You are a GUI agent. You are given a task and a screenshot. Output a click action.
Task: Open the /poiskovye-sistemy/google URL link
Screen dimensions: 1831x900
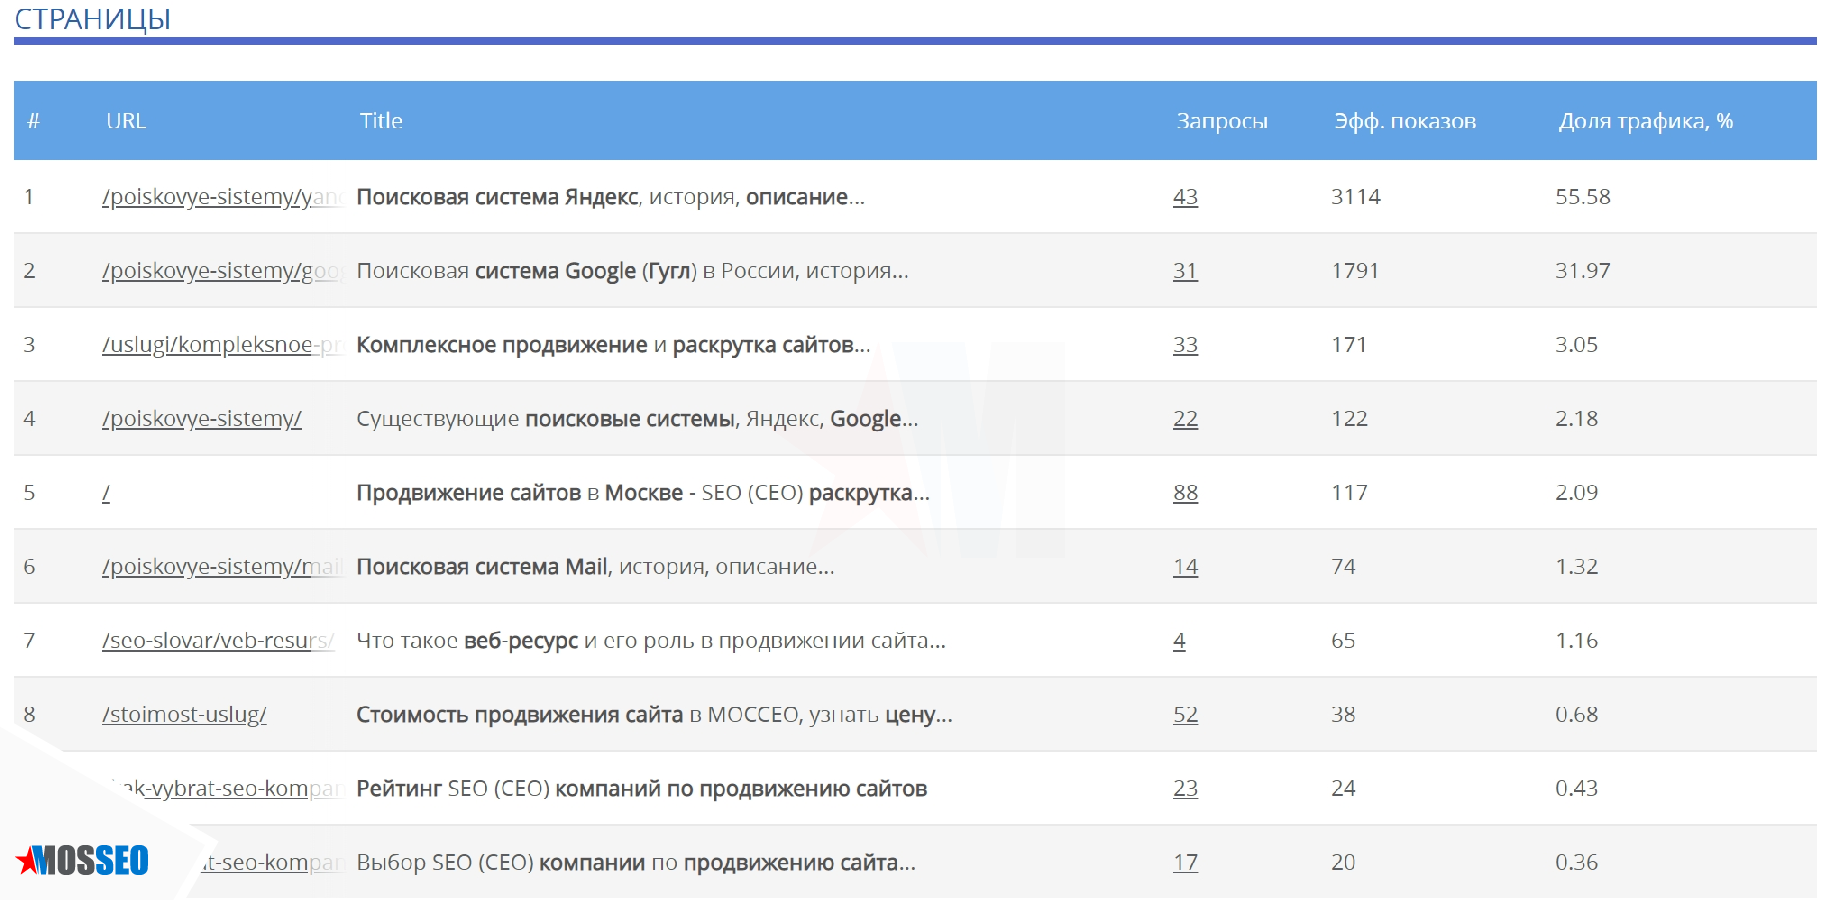(x=220, y=271)
